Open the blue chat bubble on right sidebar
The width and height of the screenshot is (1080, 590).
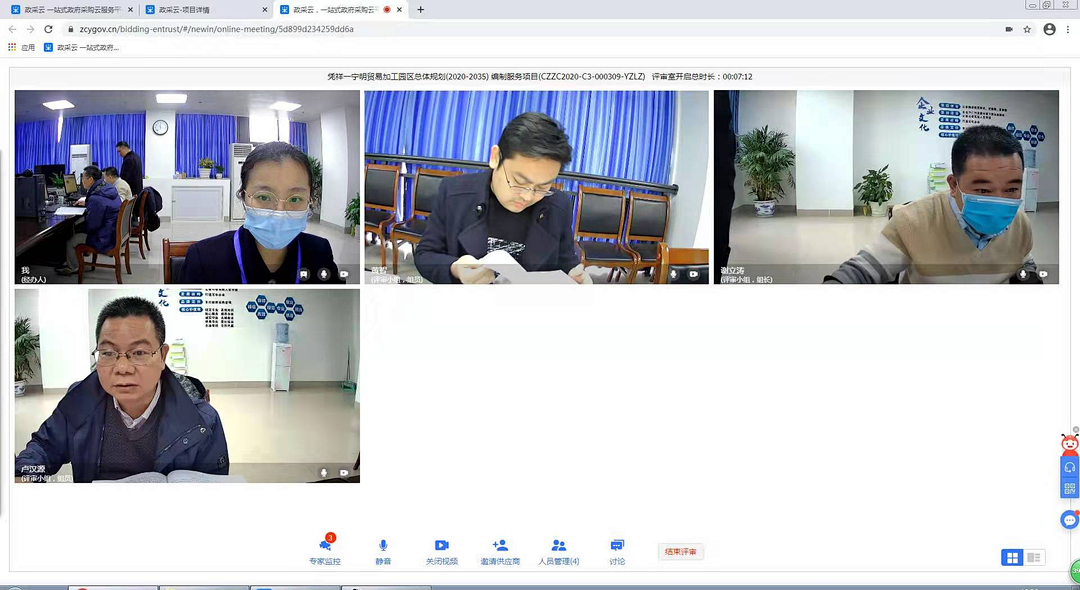1069,520
